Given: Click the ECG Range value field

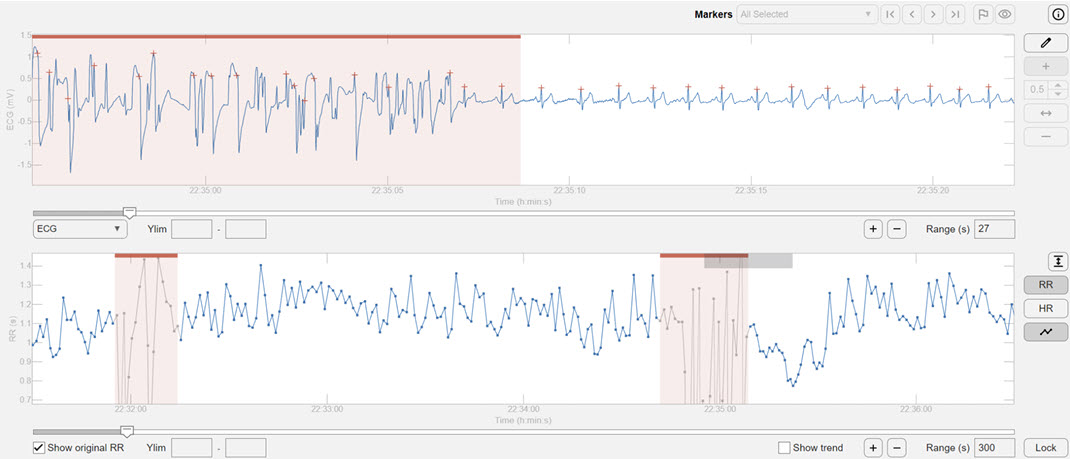Looking at the screenshot, I should click(x=994, y=229).
